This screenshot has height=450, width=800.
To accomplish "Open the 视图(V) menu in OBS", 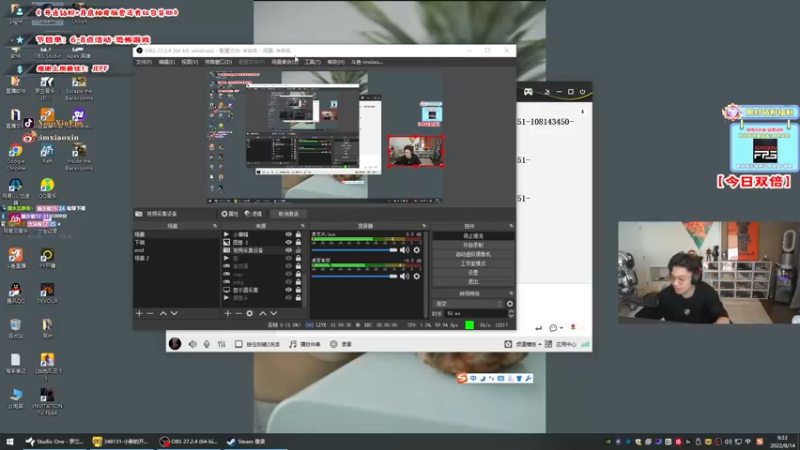I will (189, 62).
